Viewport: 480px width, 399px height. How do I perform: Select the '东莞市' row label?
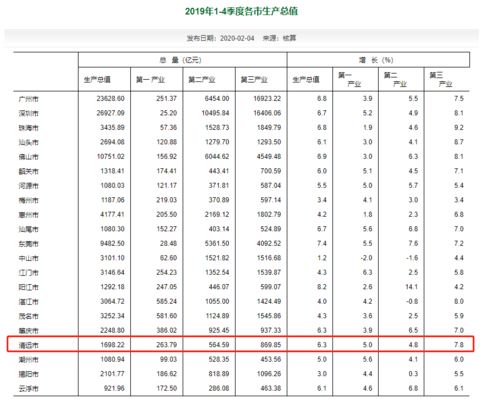(29, 244)
